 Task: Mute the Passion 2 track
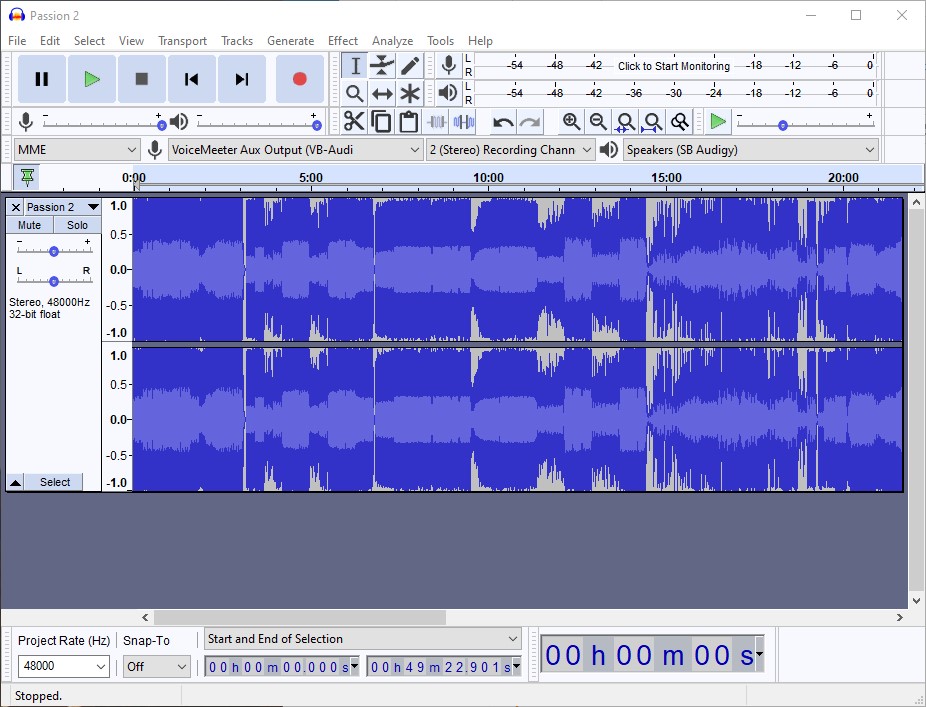30,225
